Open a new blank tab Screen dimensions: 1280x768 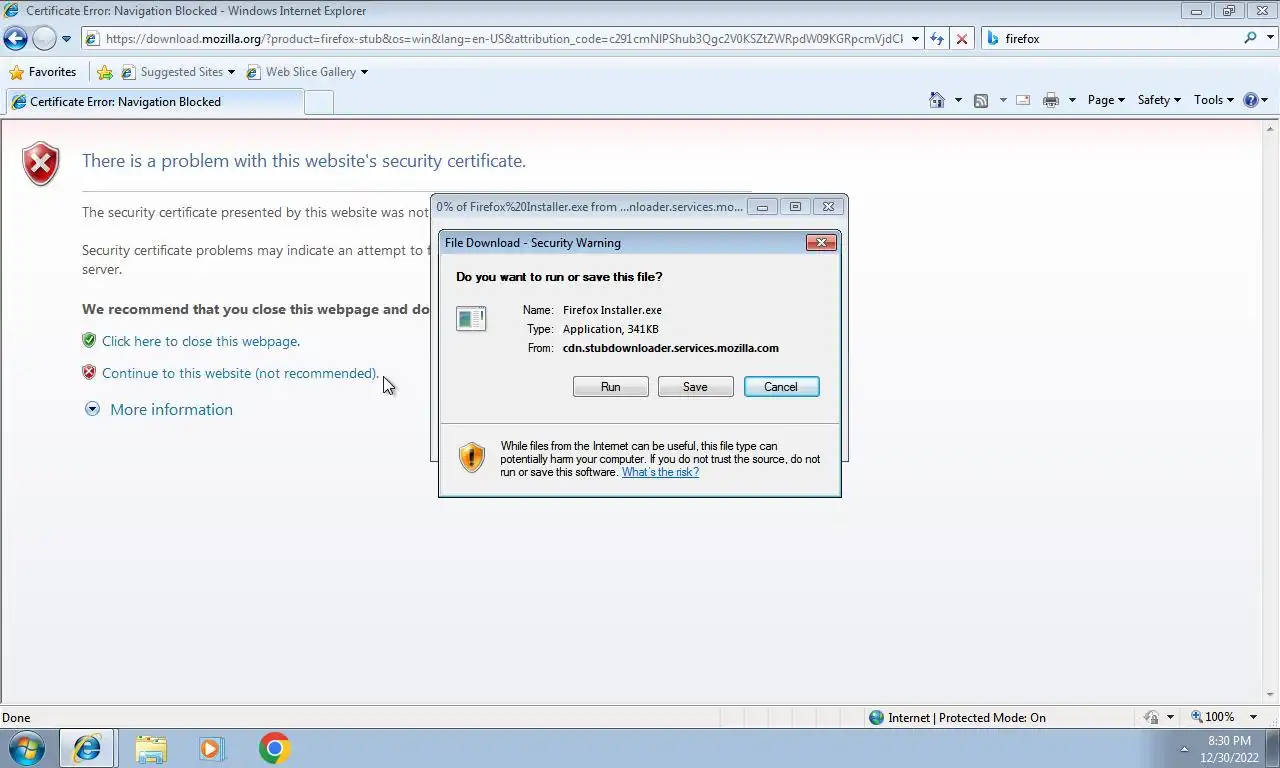[x=318, y=101]
